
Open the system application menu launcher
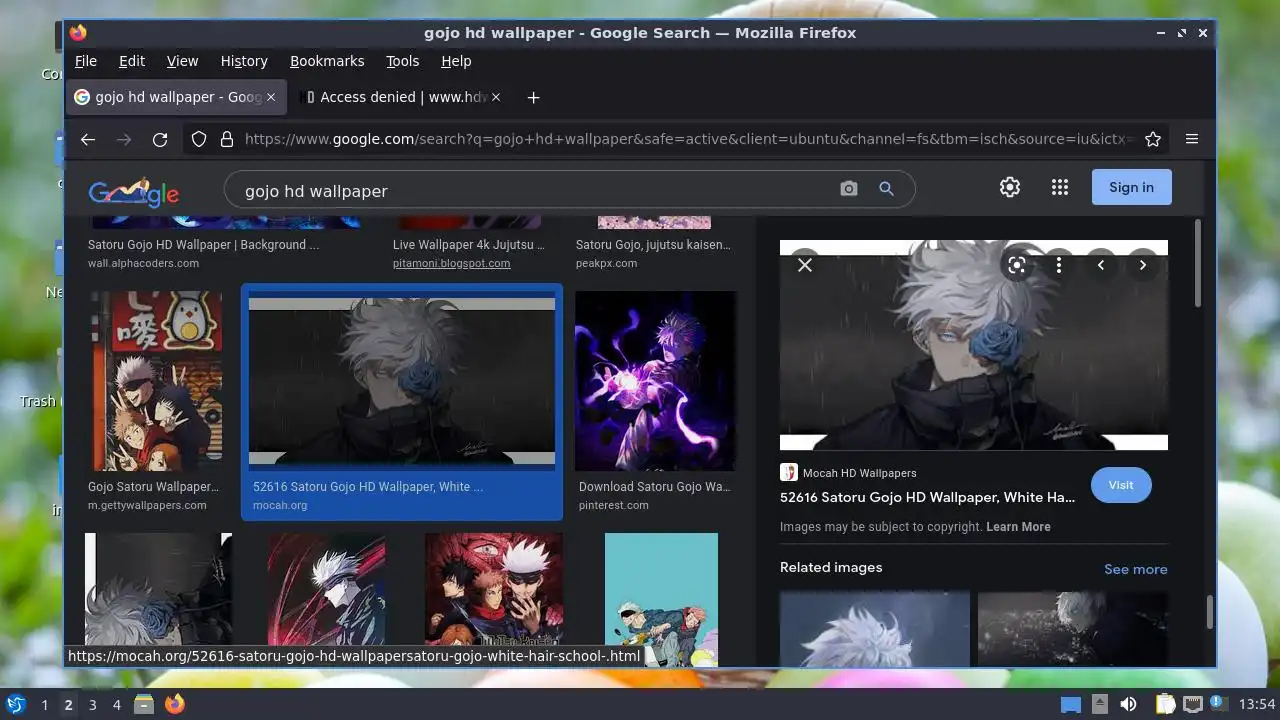(15, 704)
